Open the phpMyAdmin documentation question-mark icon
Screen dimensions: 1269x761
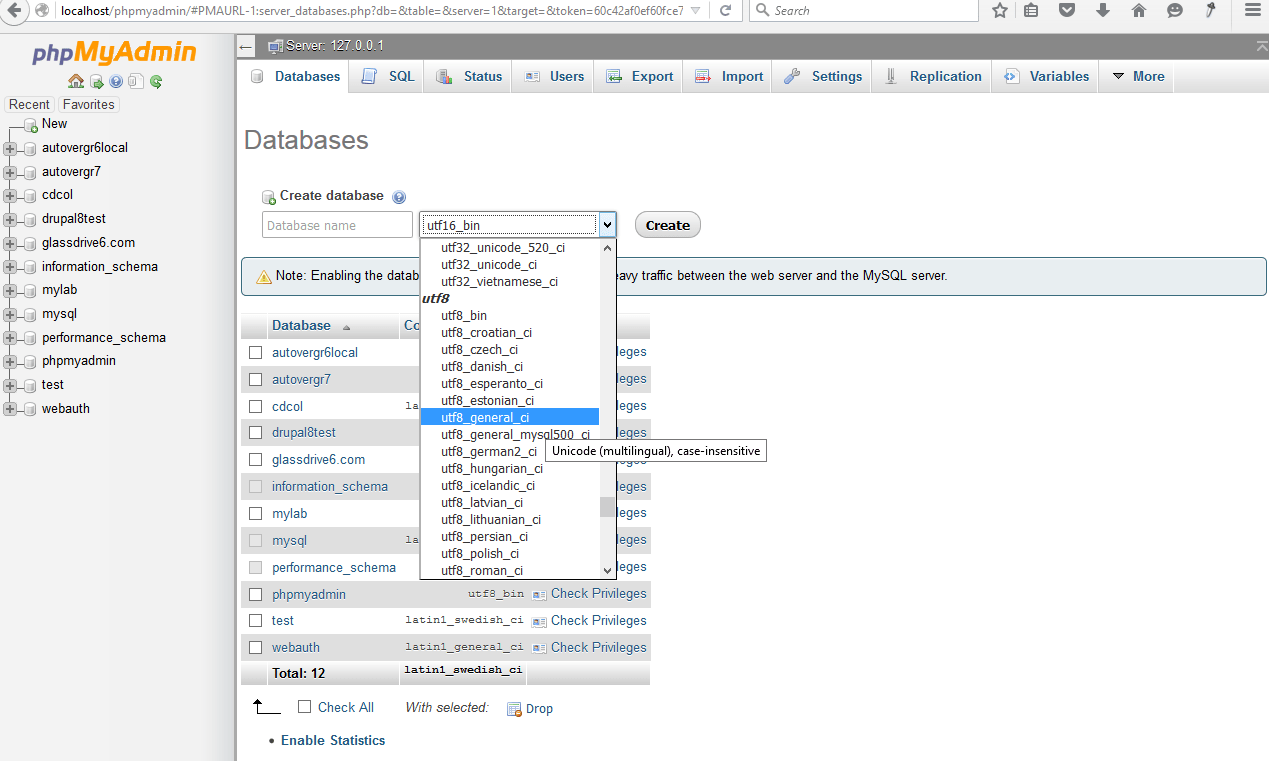(x=117, y=84)
